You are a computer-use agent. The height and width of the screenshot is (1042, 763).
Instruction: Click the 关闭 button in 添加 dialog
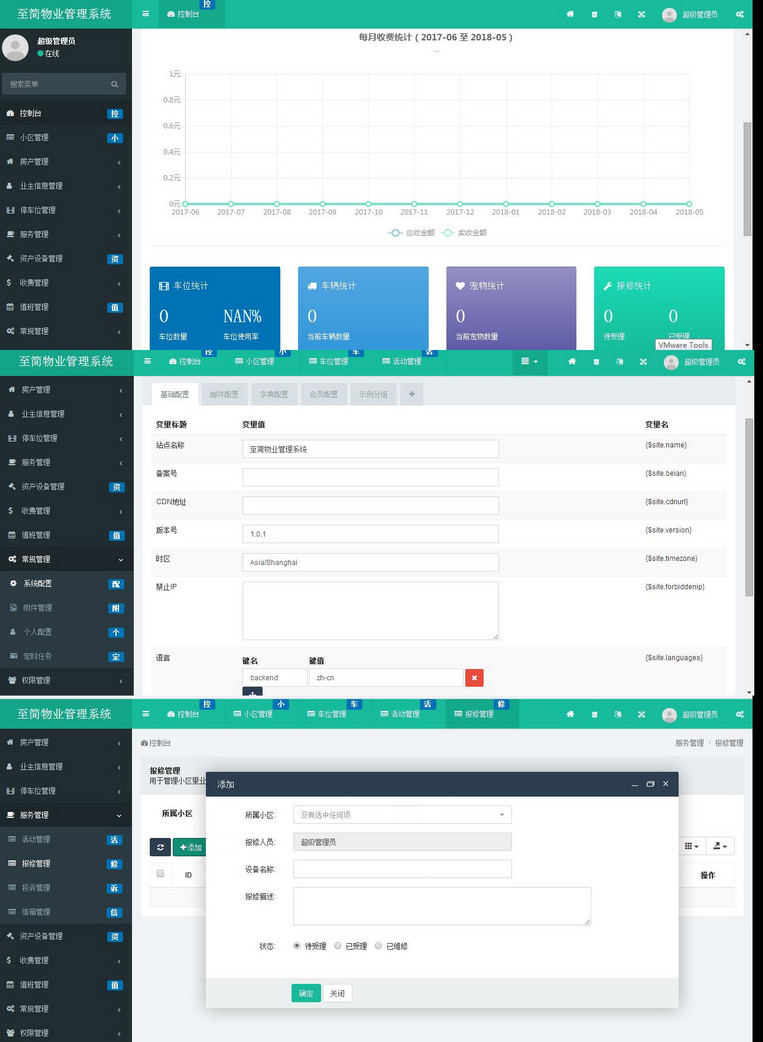click(338, 993)
